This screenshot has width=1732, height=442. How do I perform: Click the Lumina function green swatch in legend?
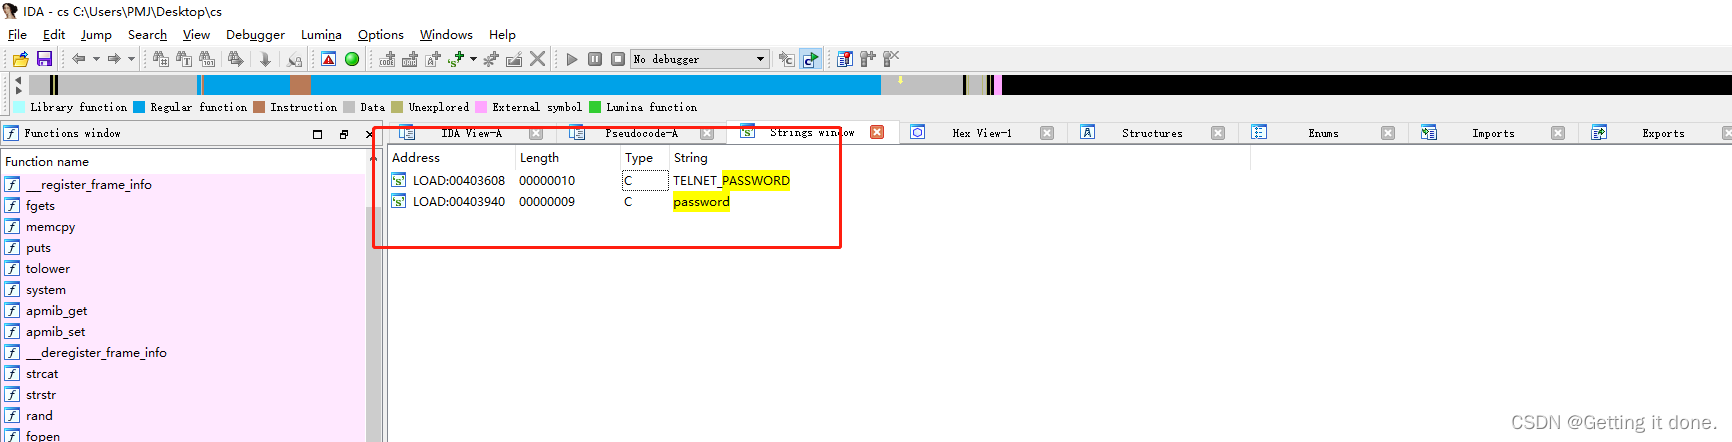[x=595, y=107]
